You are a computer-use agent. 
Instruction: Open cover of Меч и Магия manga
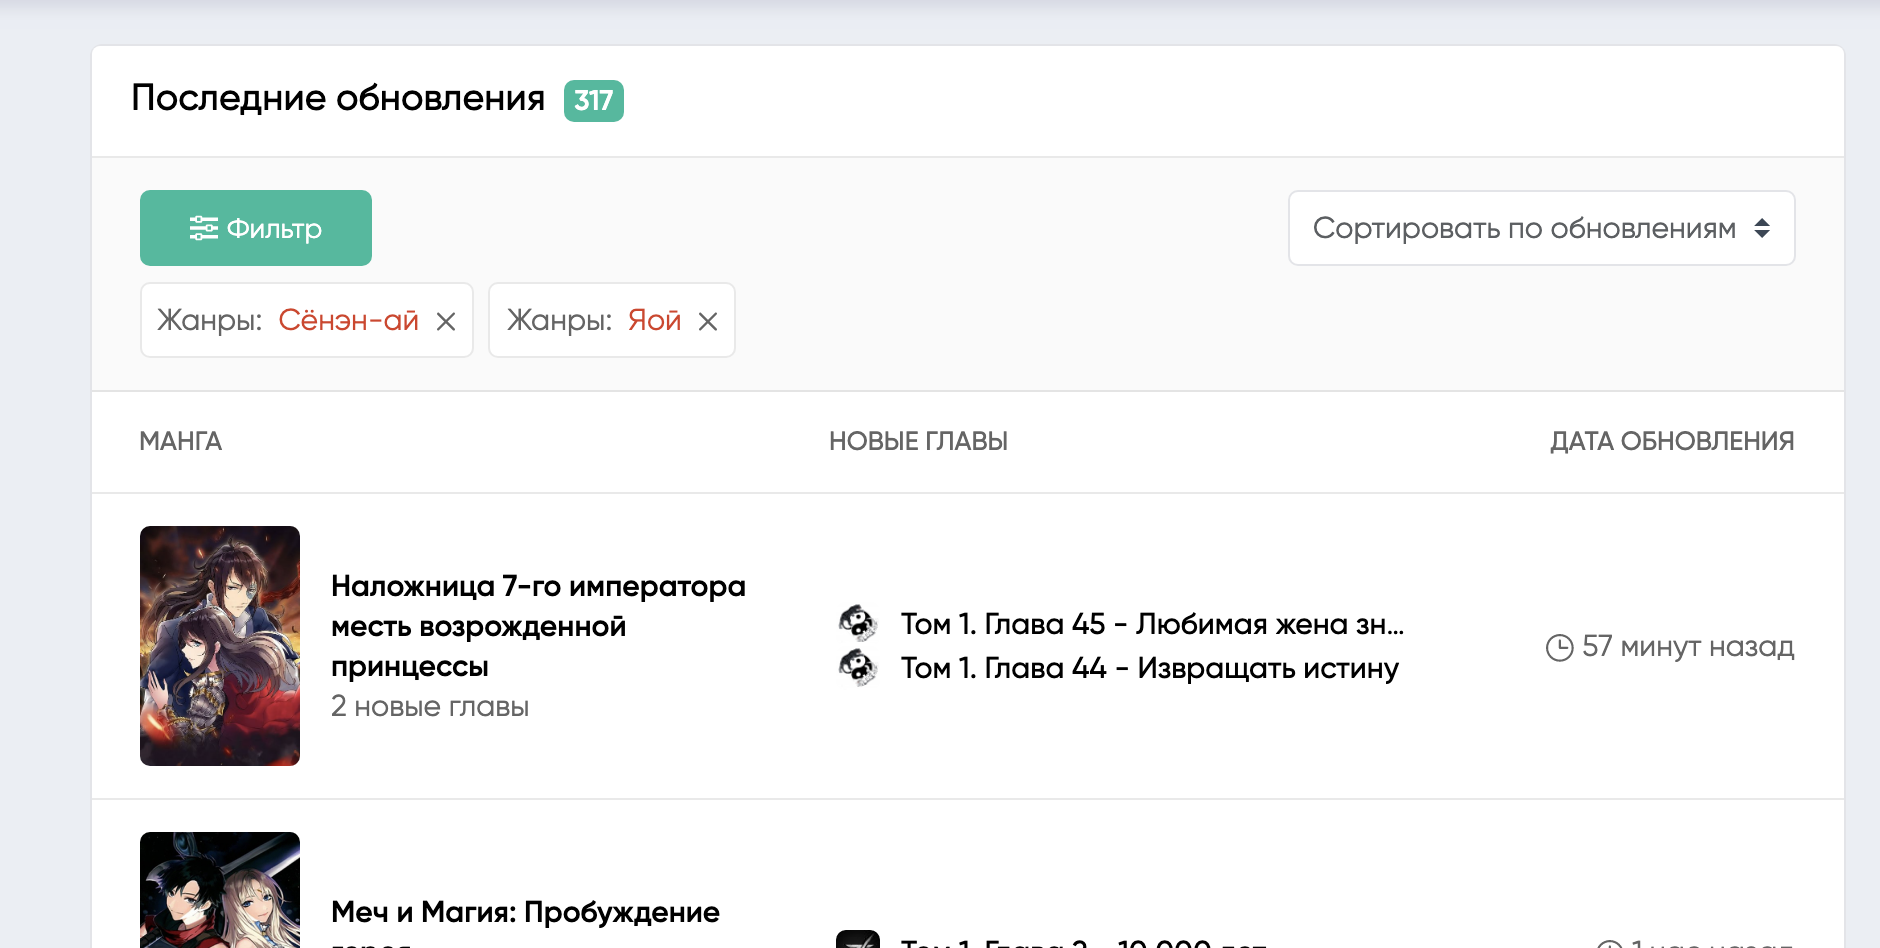[220, 890]
